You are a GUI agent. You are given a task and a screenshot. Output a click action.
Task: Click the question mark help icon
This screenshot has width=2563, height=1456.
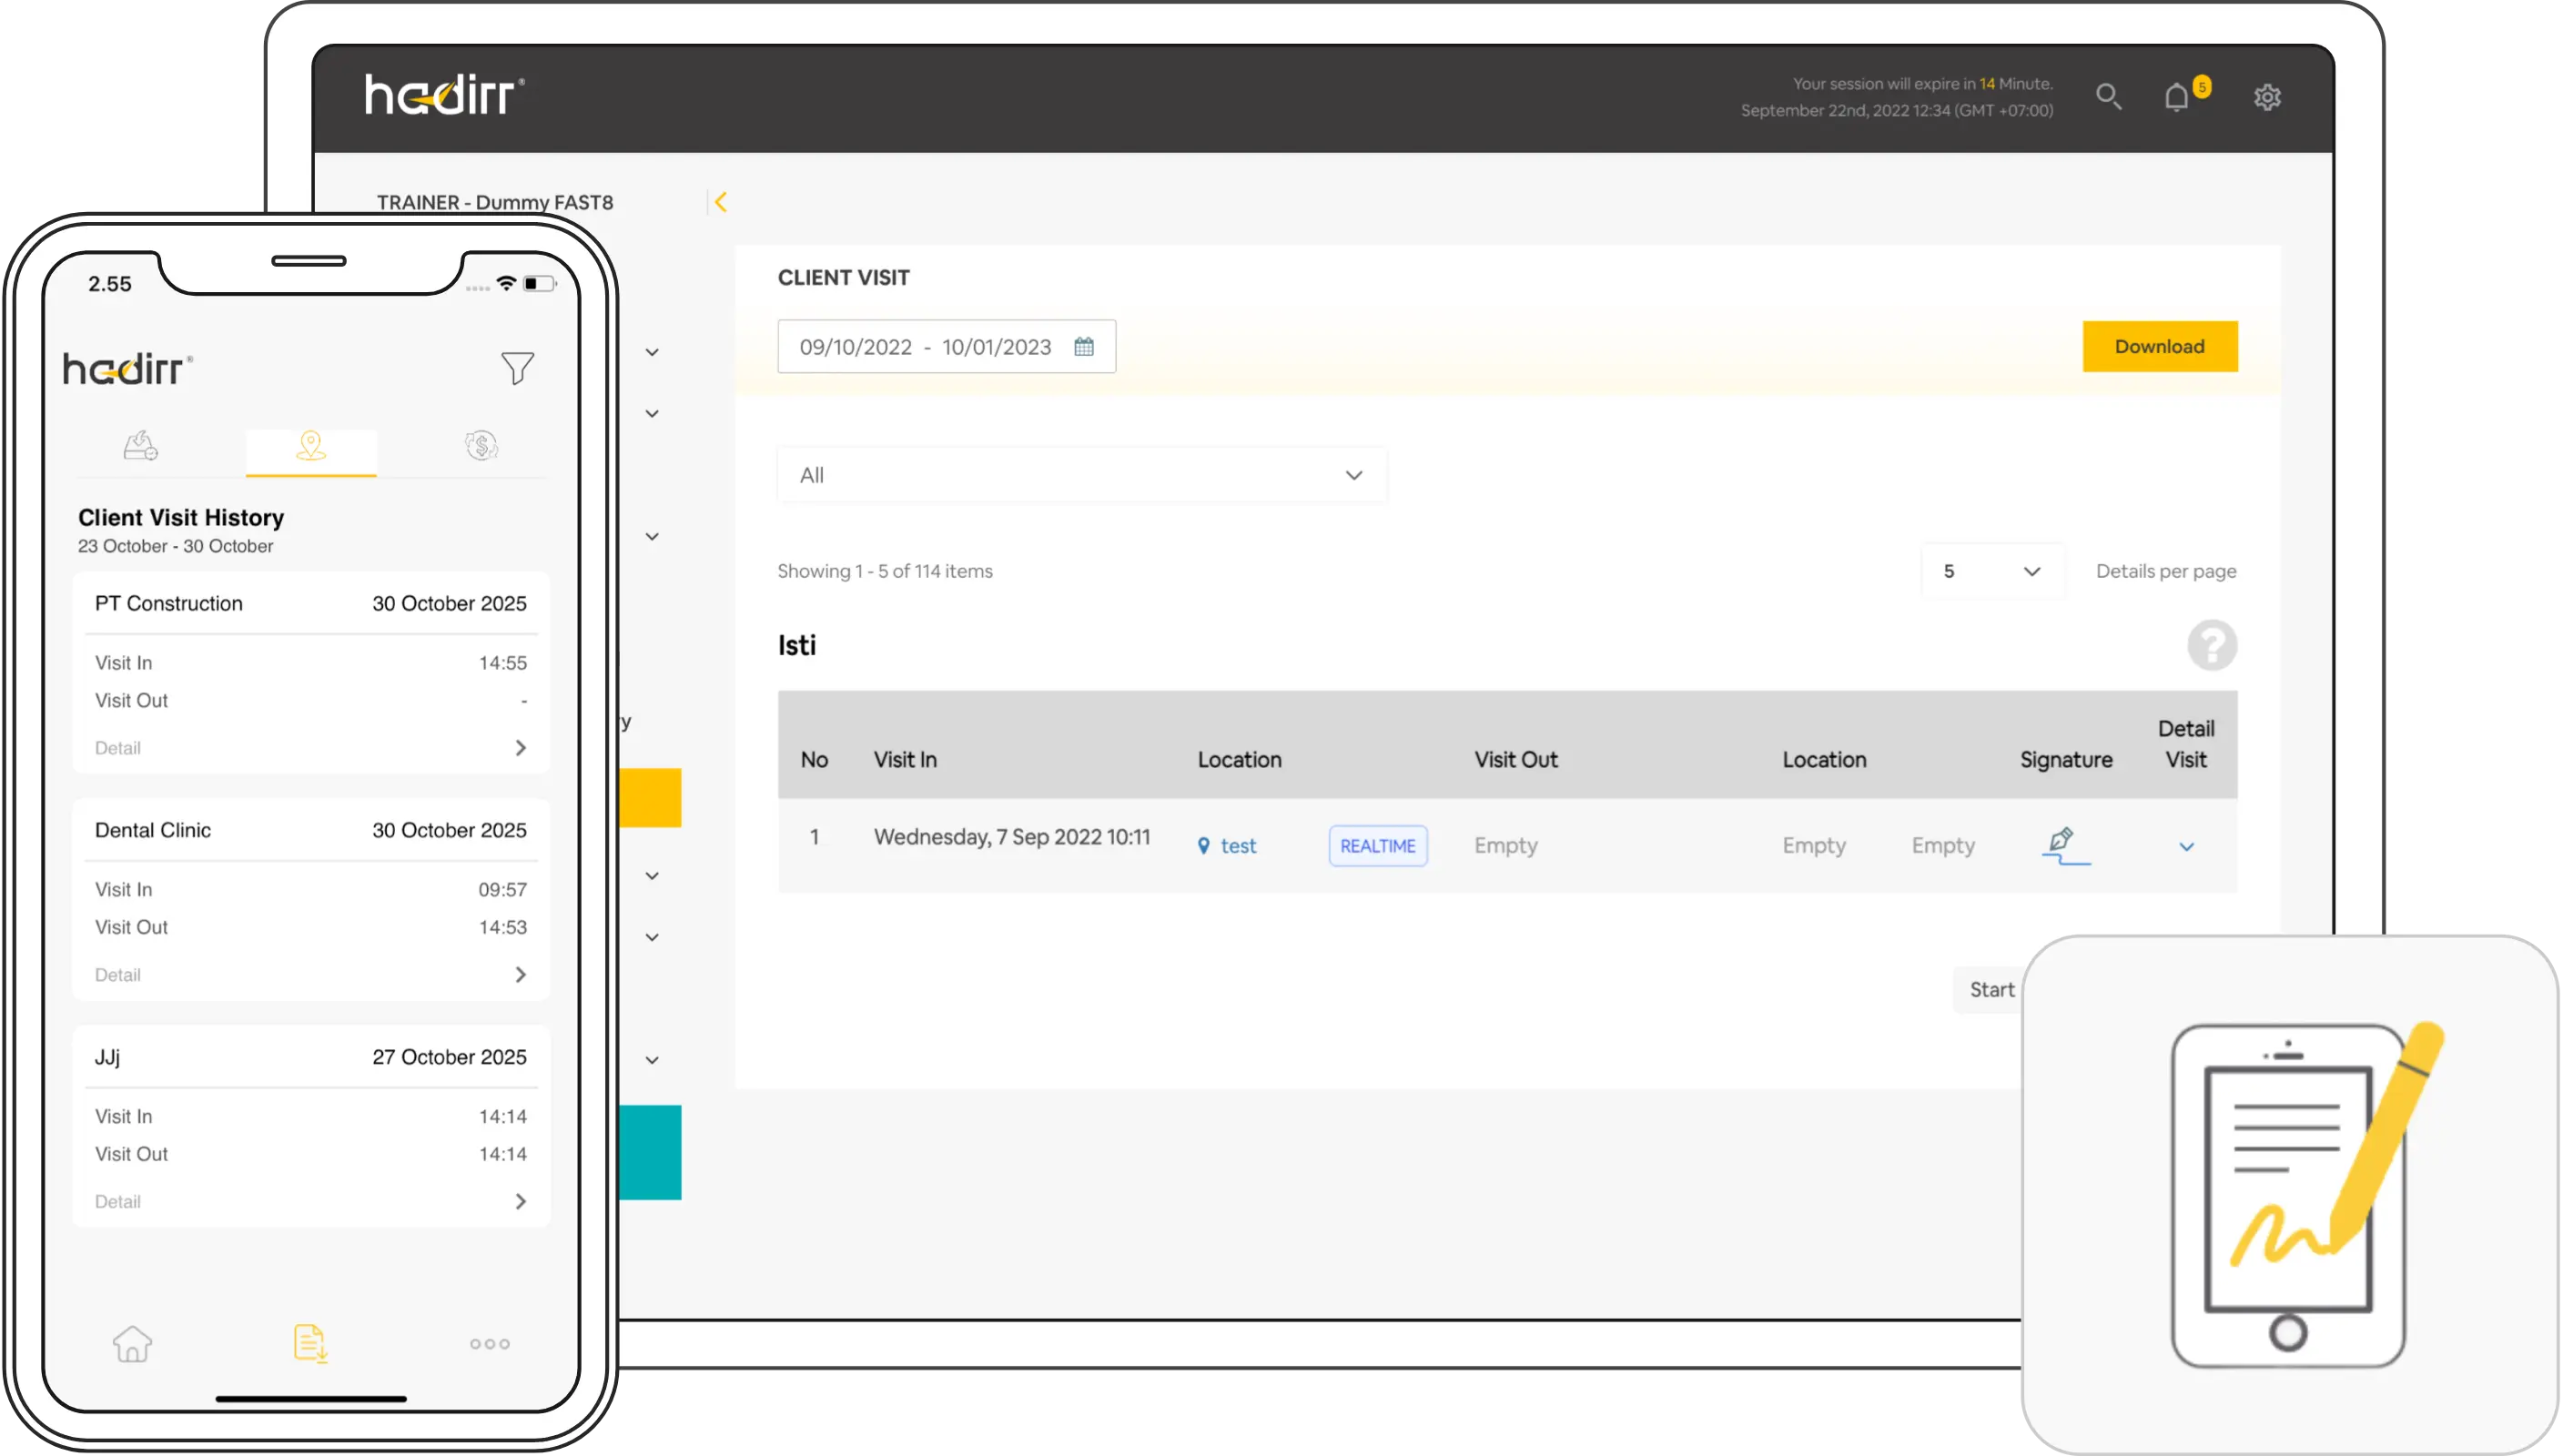pyautogui.click(x=2211, y=645)
